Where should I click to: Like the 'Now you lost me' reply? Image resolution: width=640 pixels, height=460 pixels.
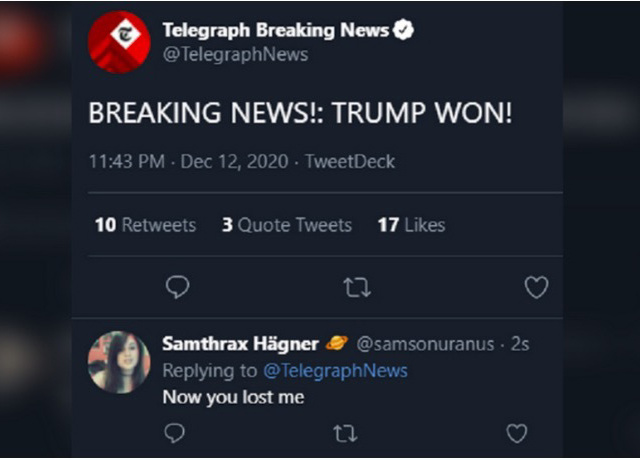click(516, 433)
